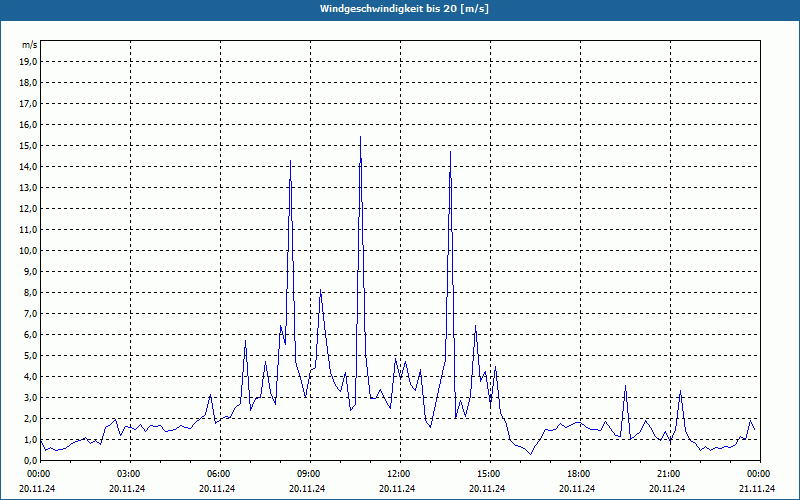Select the 19,0 y-axis value

point(28,62)
